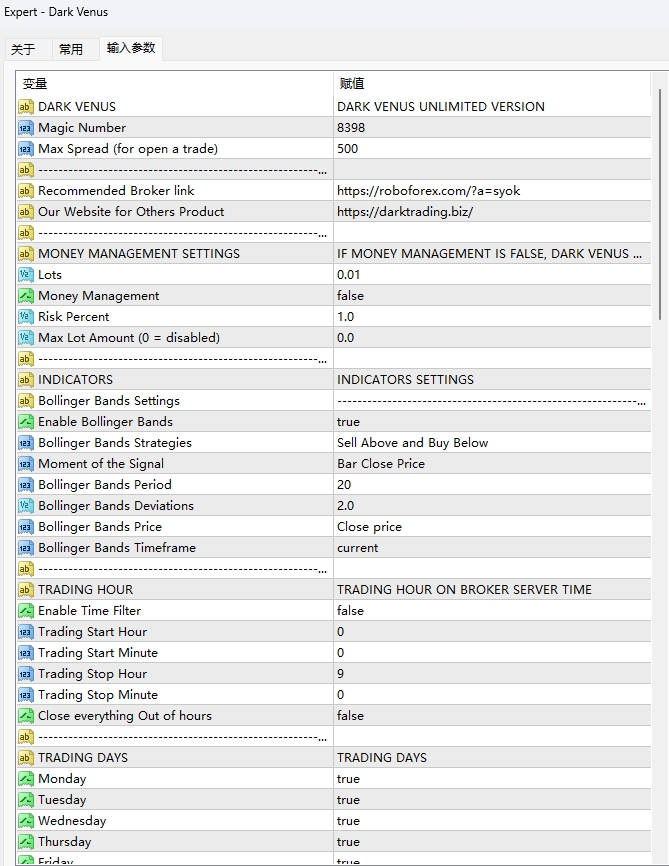Click the icon beside Magic Number
Image resolution: width=669 pixels, height=866 pixels.
[x=26, y=128]
